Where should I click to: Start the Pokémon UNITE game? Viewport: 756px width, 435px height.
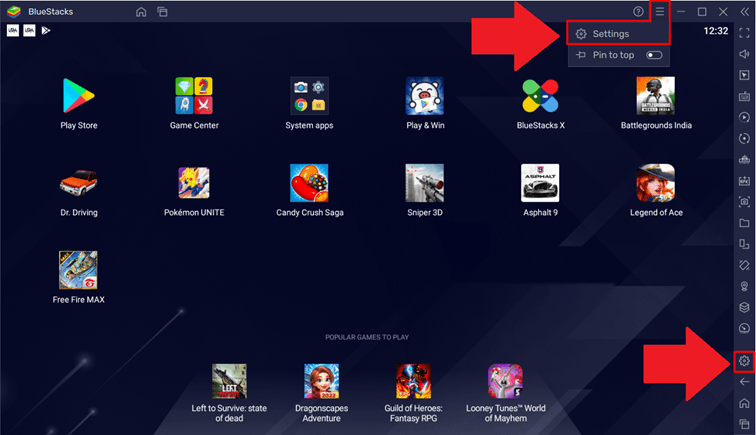[x=194, y=184]
